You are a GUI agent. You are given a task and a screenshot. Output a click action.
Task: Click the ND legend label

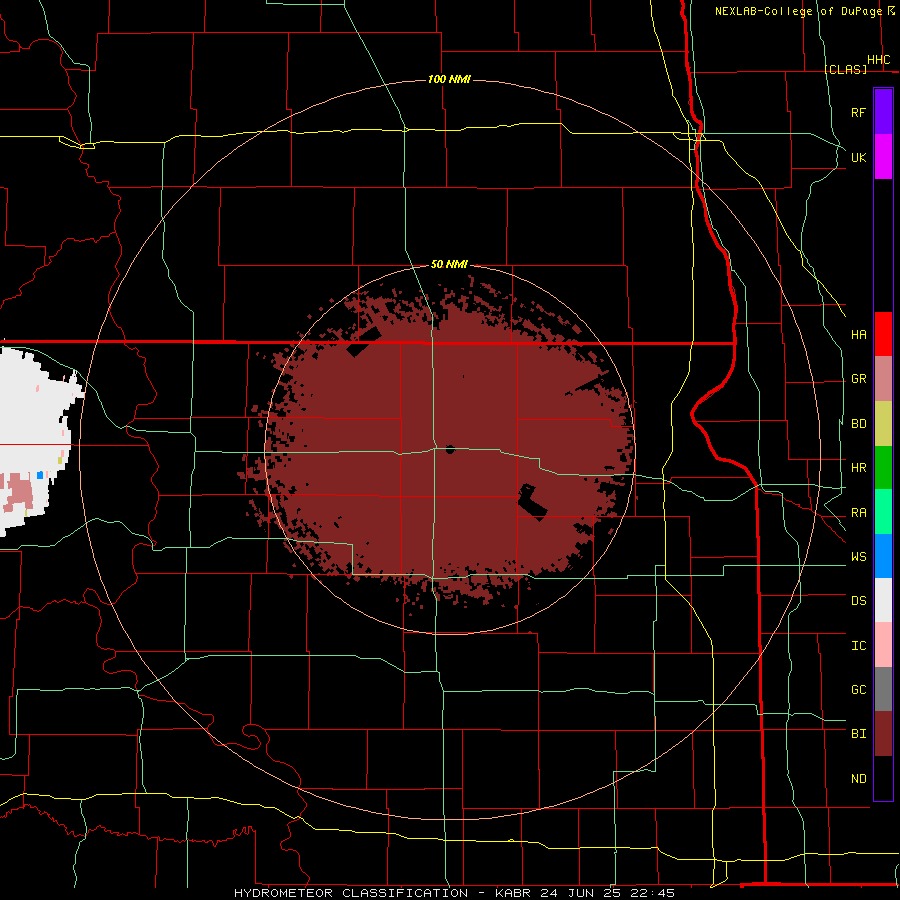(858, 779)
